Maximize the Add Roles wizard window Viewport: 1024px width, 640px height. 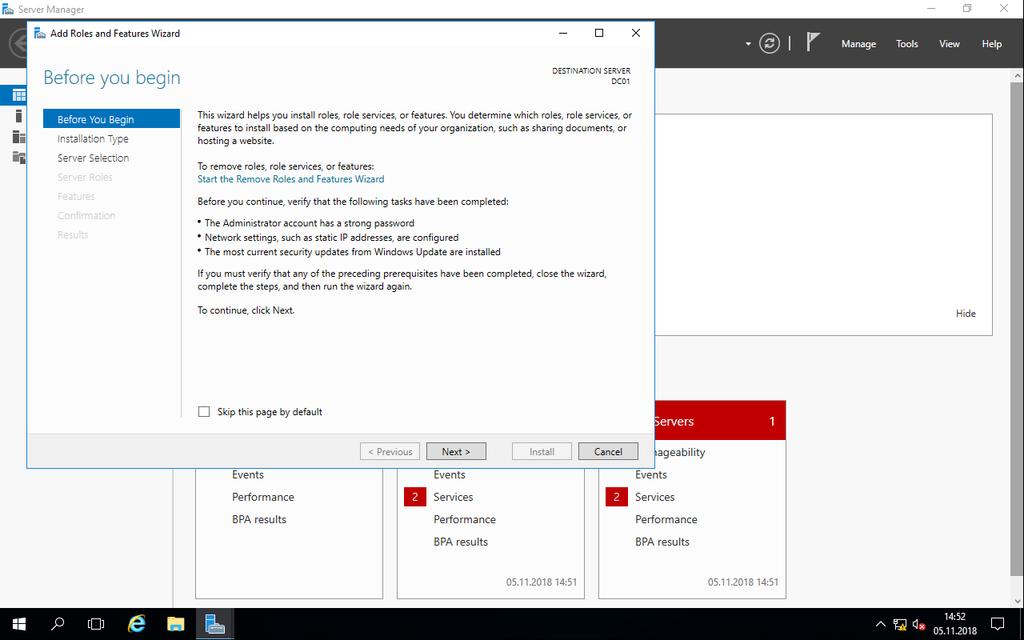(599, 33)
